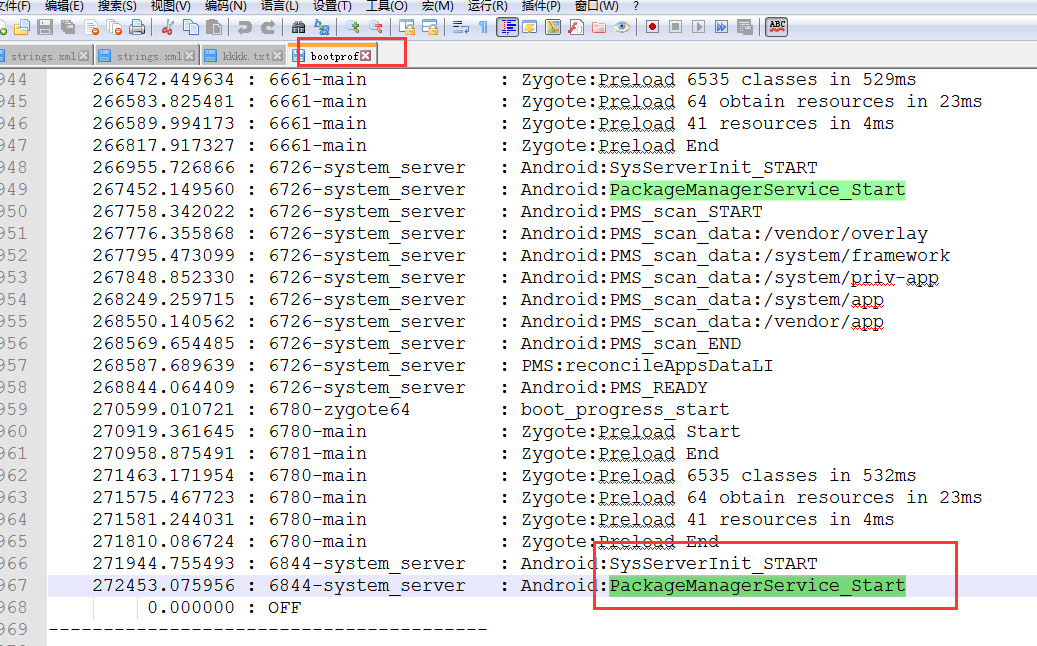Toggle the indent guide button

click(x=507, y=27)
